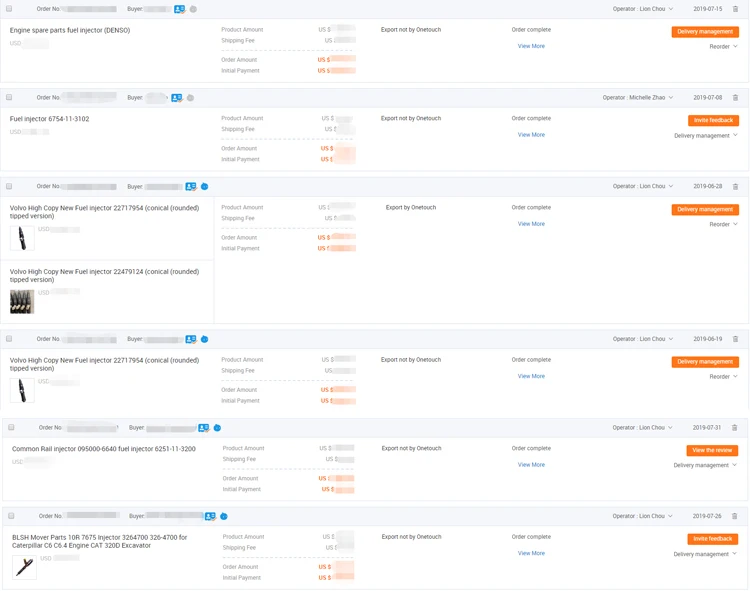Click Invite feedback on Fuel injector 6754-11-3102 order
This screenshot has height=591, width=750.
pos(713,120)
